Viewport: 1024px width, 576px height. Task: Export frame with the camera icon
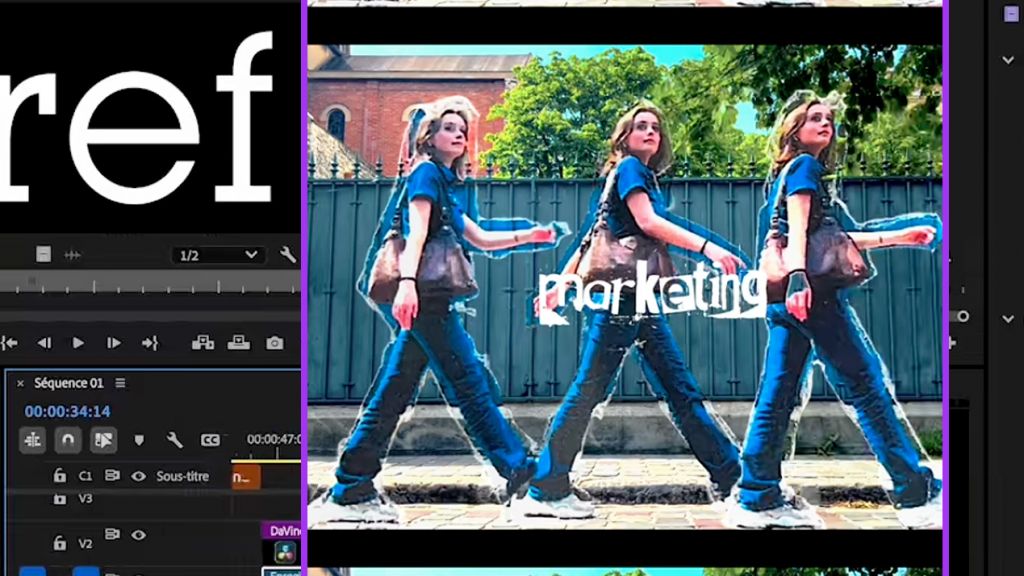274,343
